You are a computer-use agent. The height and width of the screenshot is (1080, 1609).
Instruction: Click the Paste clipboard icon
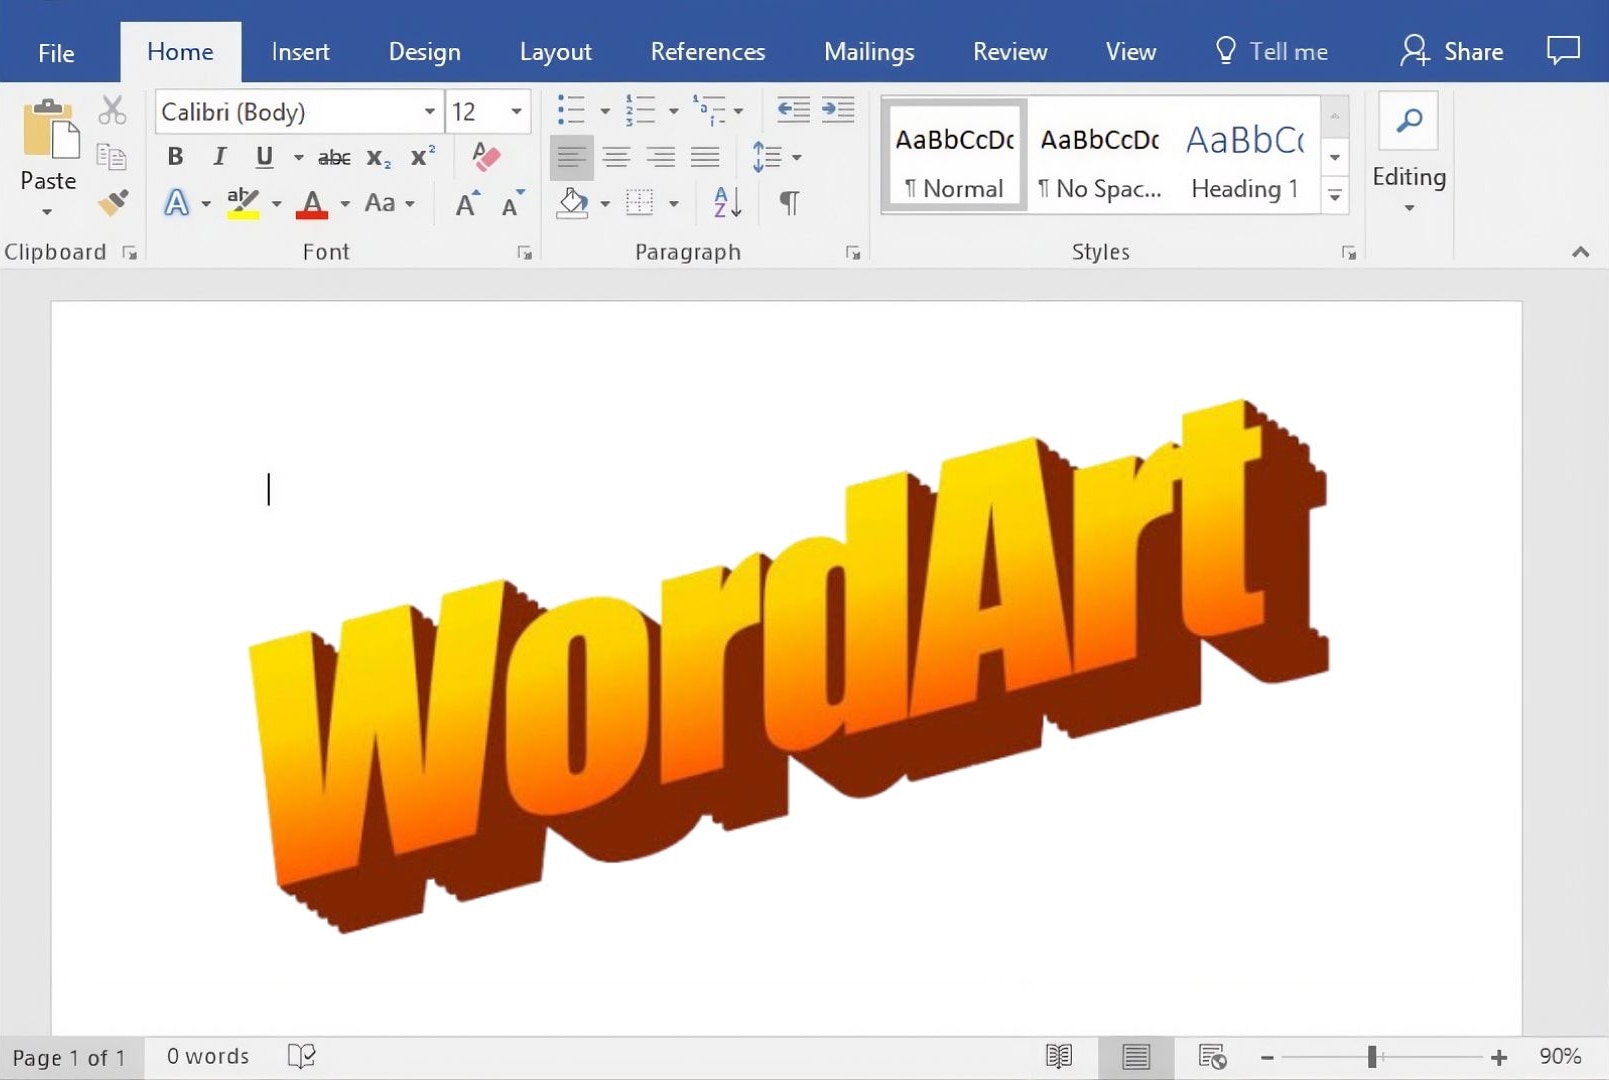[x=50, y=129]
